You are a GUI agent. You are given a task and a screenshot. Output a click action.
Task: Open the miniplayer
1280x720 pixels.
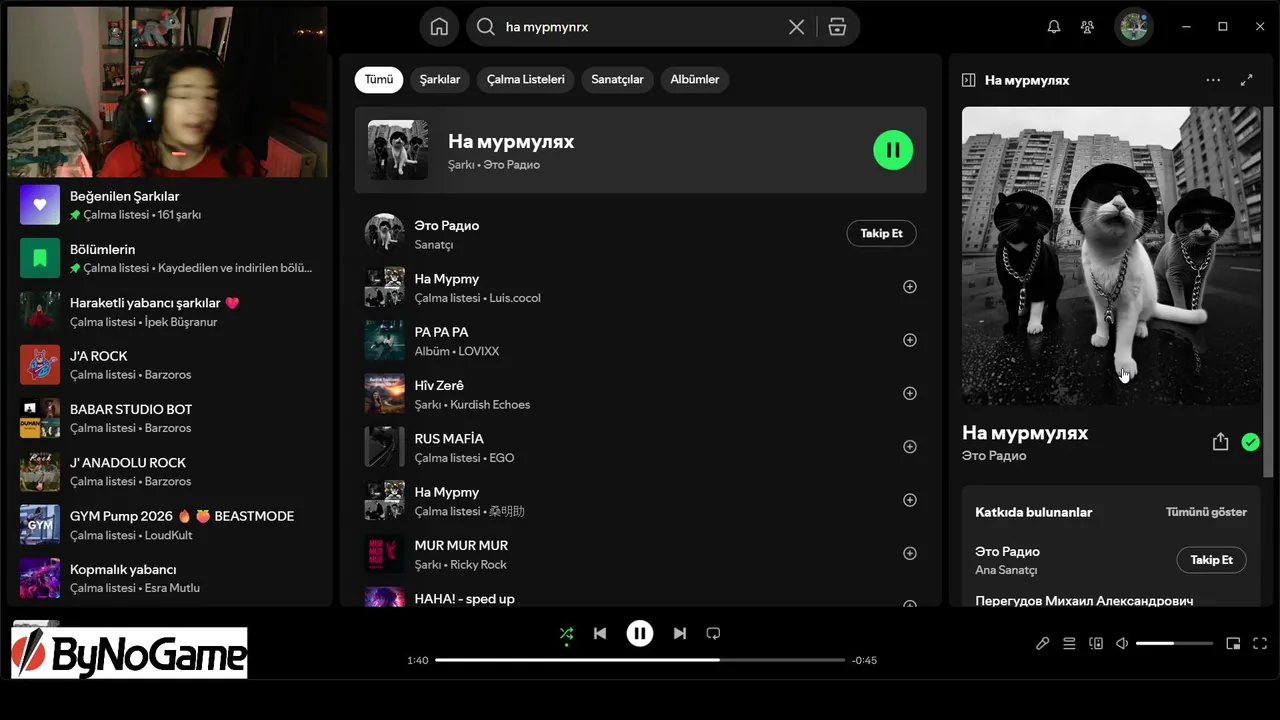1233,644
